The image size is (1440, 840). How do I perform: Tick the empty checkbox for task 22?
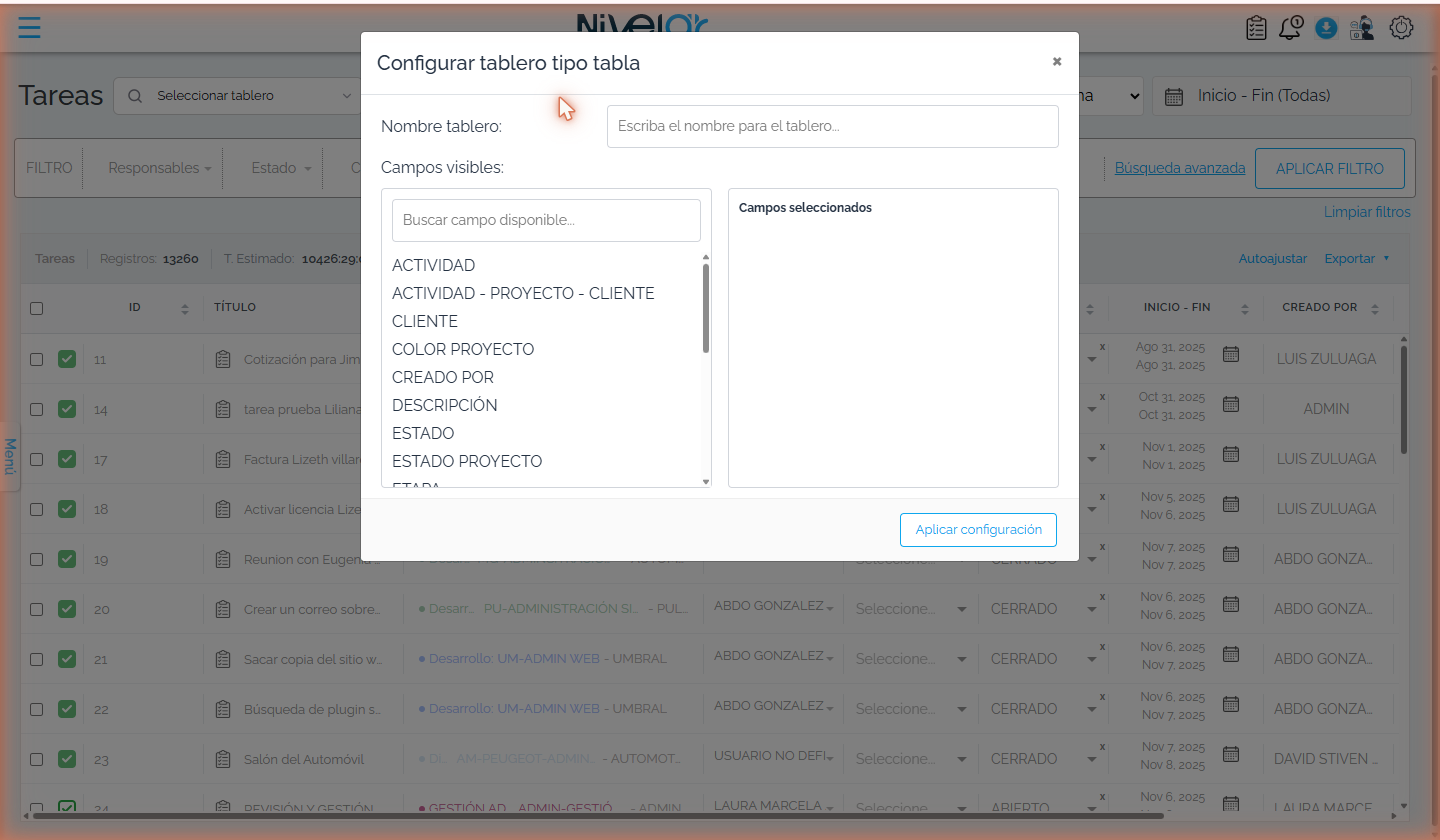pyautogui.click(x=37, y=709)
